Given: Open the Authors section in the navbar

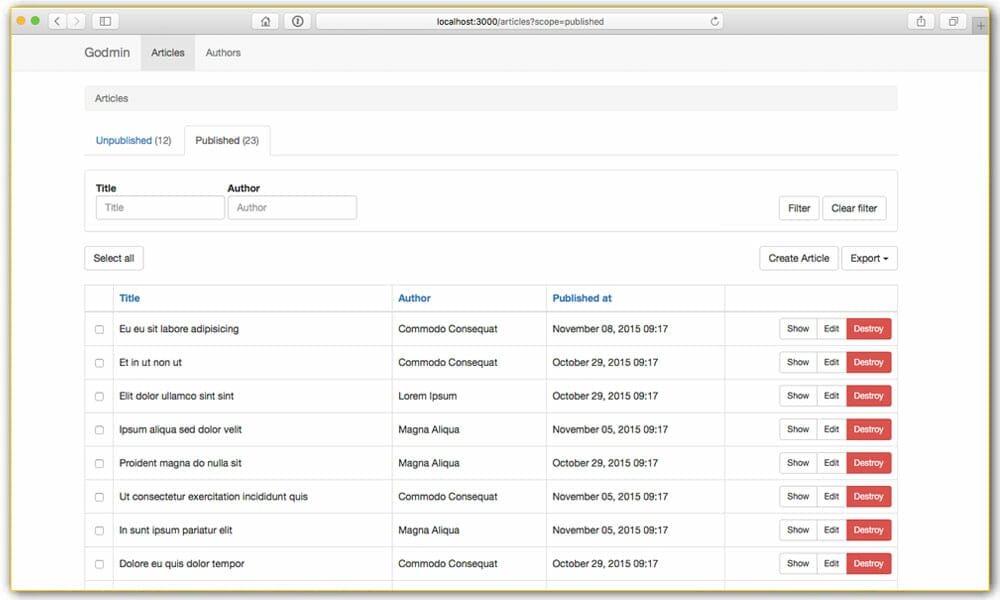Looking at the screenshot, I should (x=222, y=53).
